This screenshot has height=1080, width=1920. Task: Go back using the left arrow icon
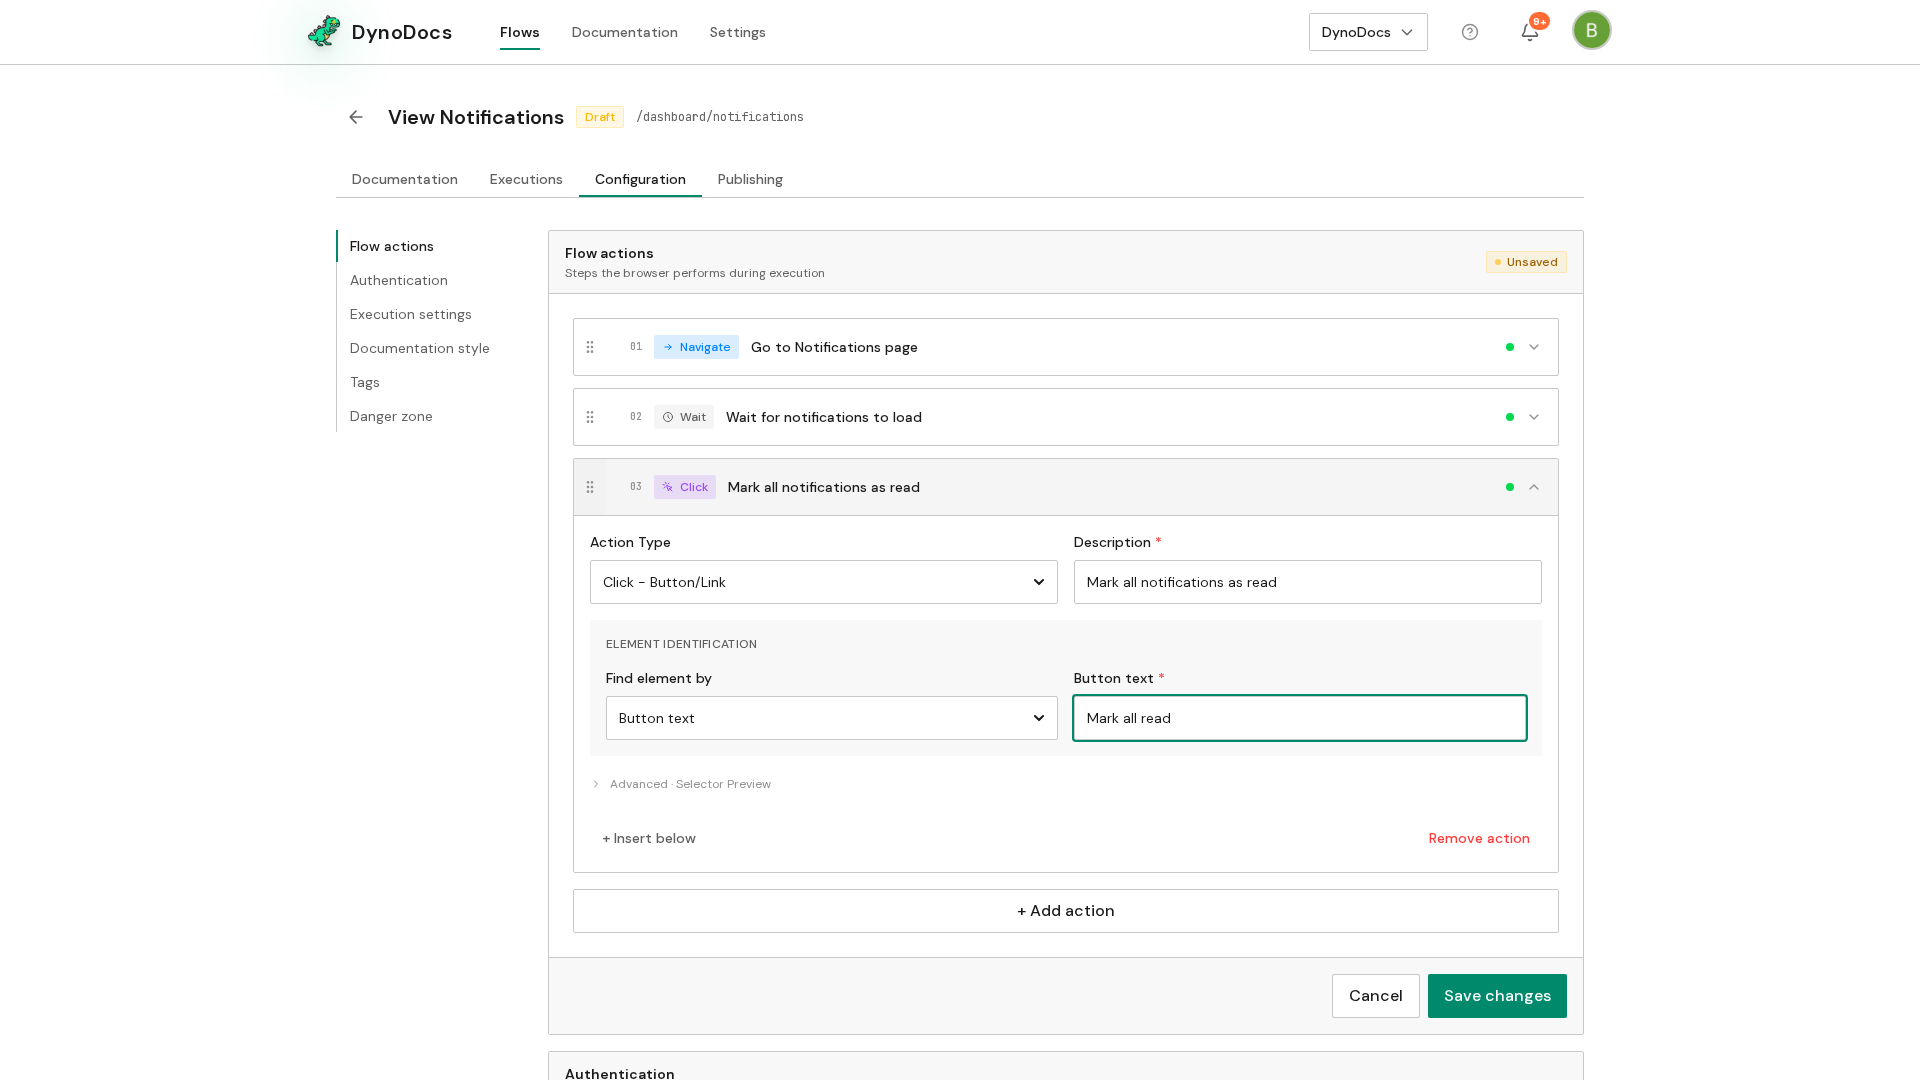[x=356, y=117]
